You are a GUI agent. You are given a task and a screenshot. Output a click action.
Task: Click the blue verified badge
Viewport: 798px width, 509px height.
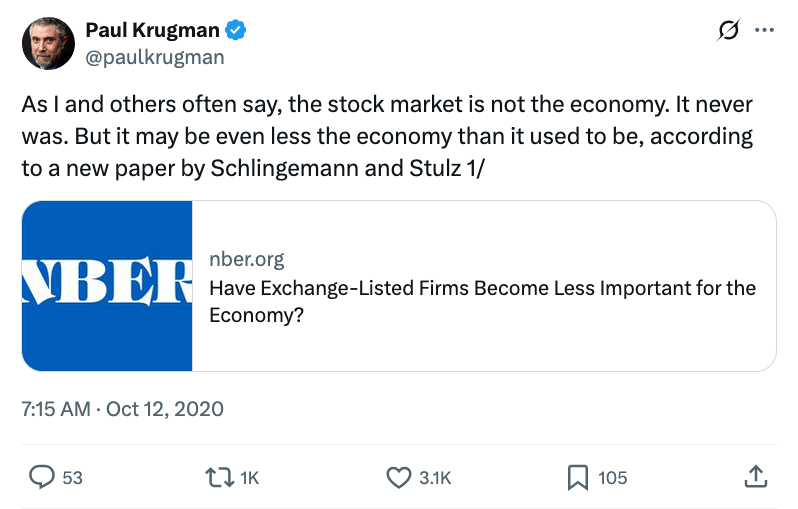pyautogui.click(x=236, y=31)
